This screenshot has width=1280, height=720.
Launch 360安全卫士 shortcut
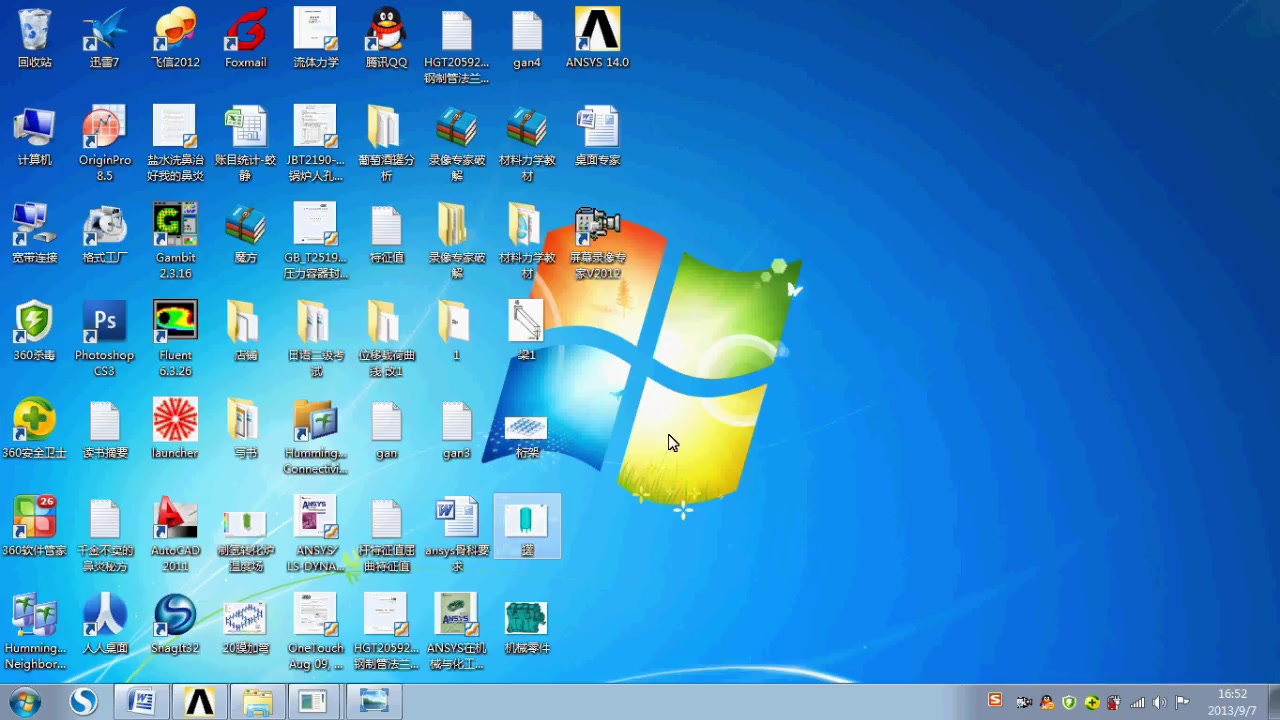34,430
